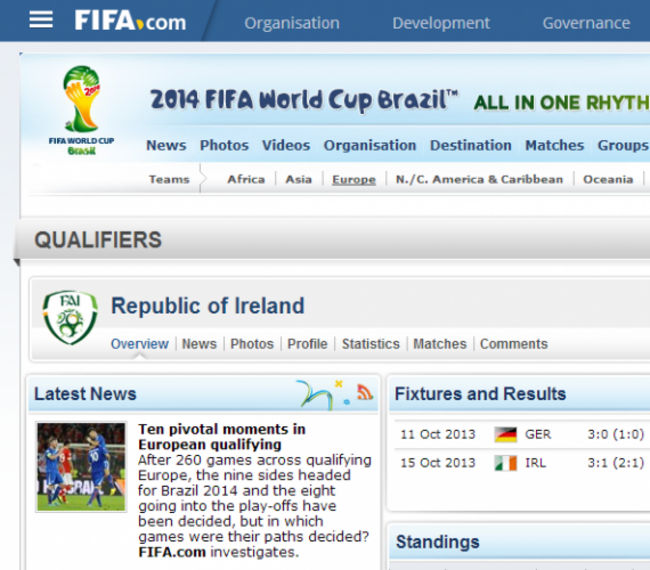Switch to the Profile tab
This screenshot has height=570, width=650.
tap(307, 344)
